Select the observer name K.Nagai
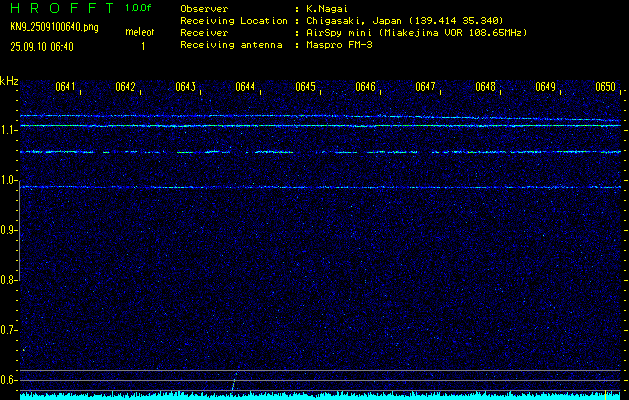The width and height of the screenshot is (629, 400). (x=327, y=8)
